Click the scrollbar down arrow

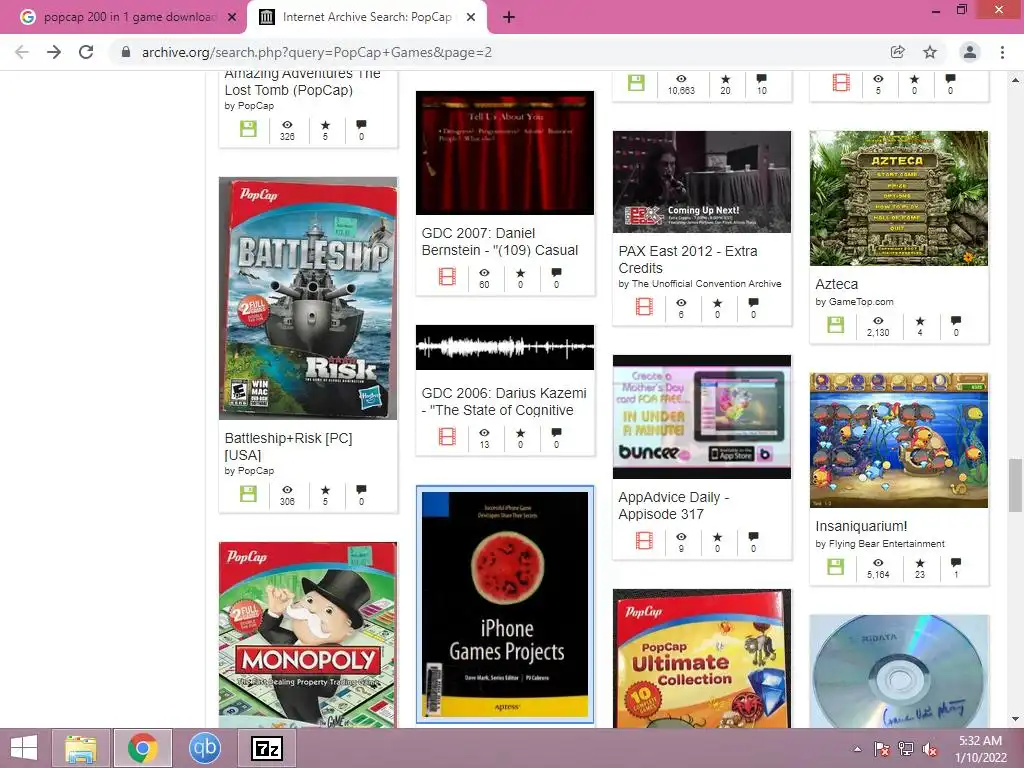(1015, 720)
